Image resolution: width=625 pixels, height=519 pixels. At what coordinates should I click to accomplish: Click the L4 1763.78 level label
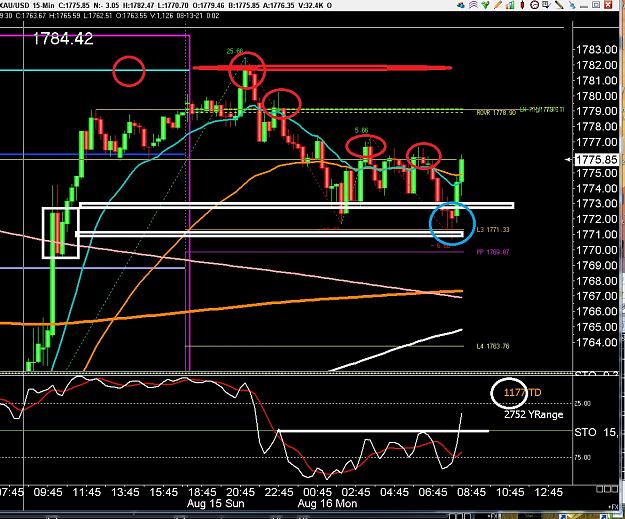click(x=493, y=346)
